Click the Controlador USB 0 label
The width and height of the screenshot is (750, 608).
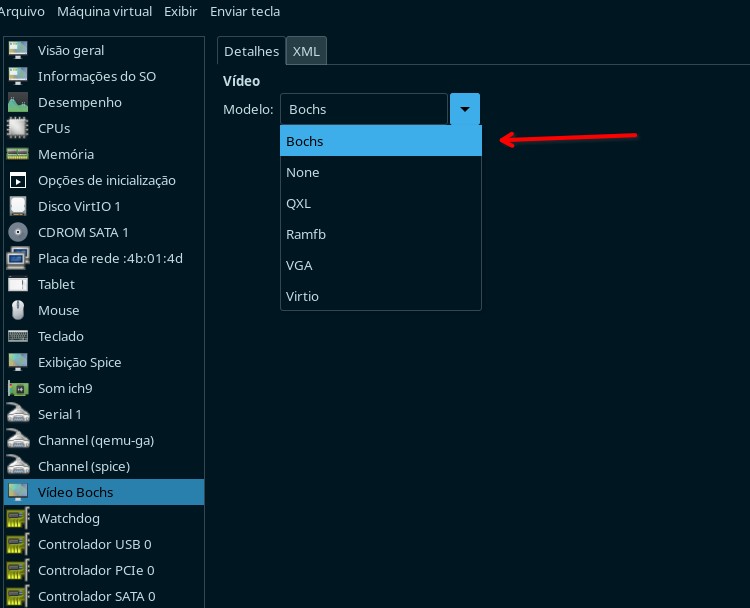point(95,544)
